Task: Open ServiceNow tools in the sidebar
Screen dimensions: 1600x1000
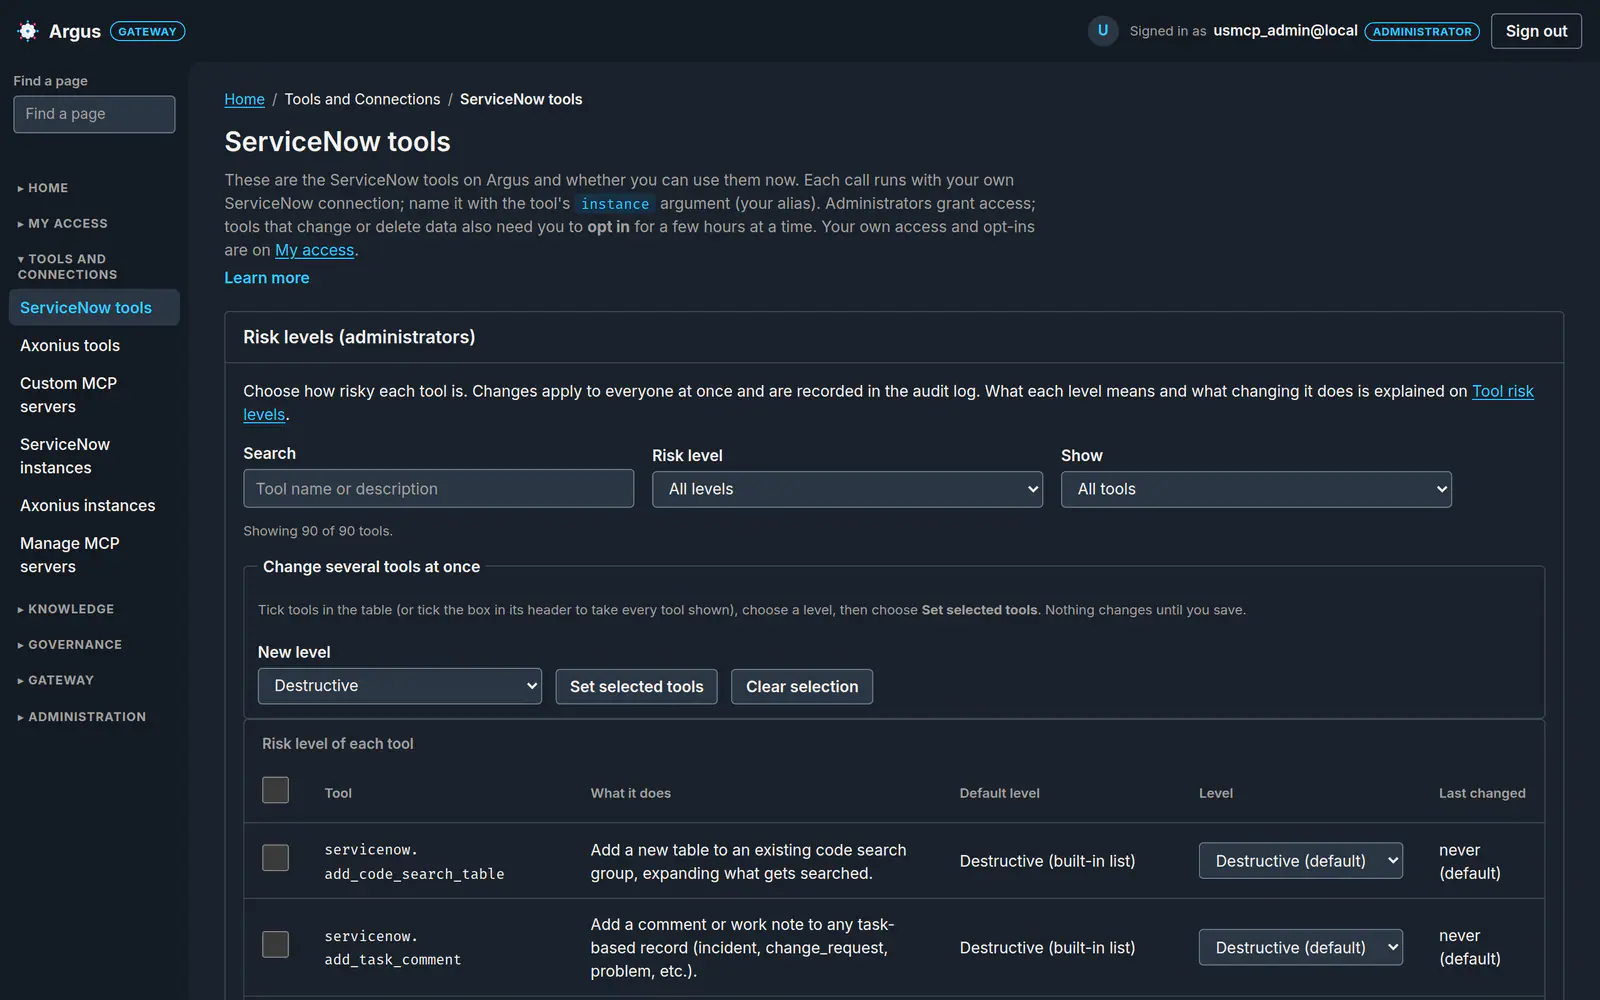Action: (x=94, y=308)
